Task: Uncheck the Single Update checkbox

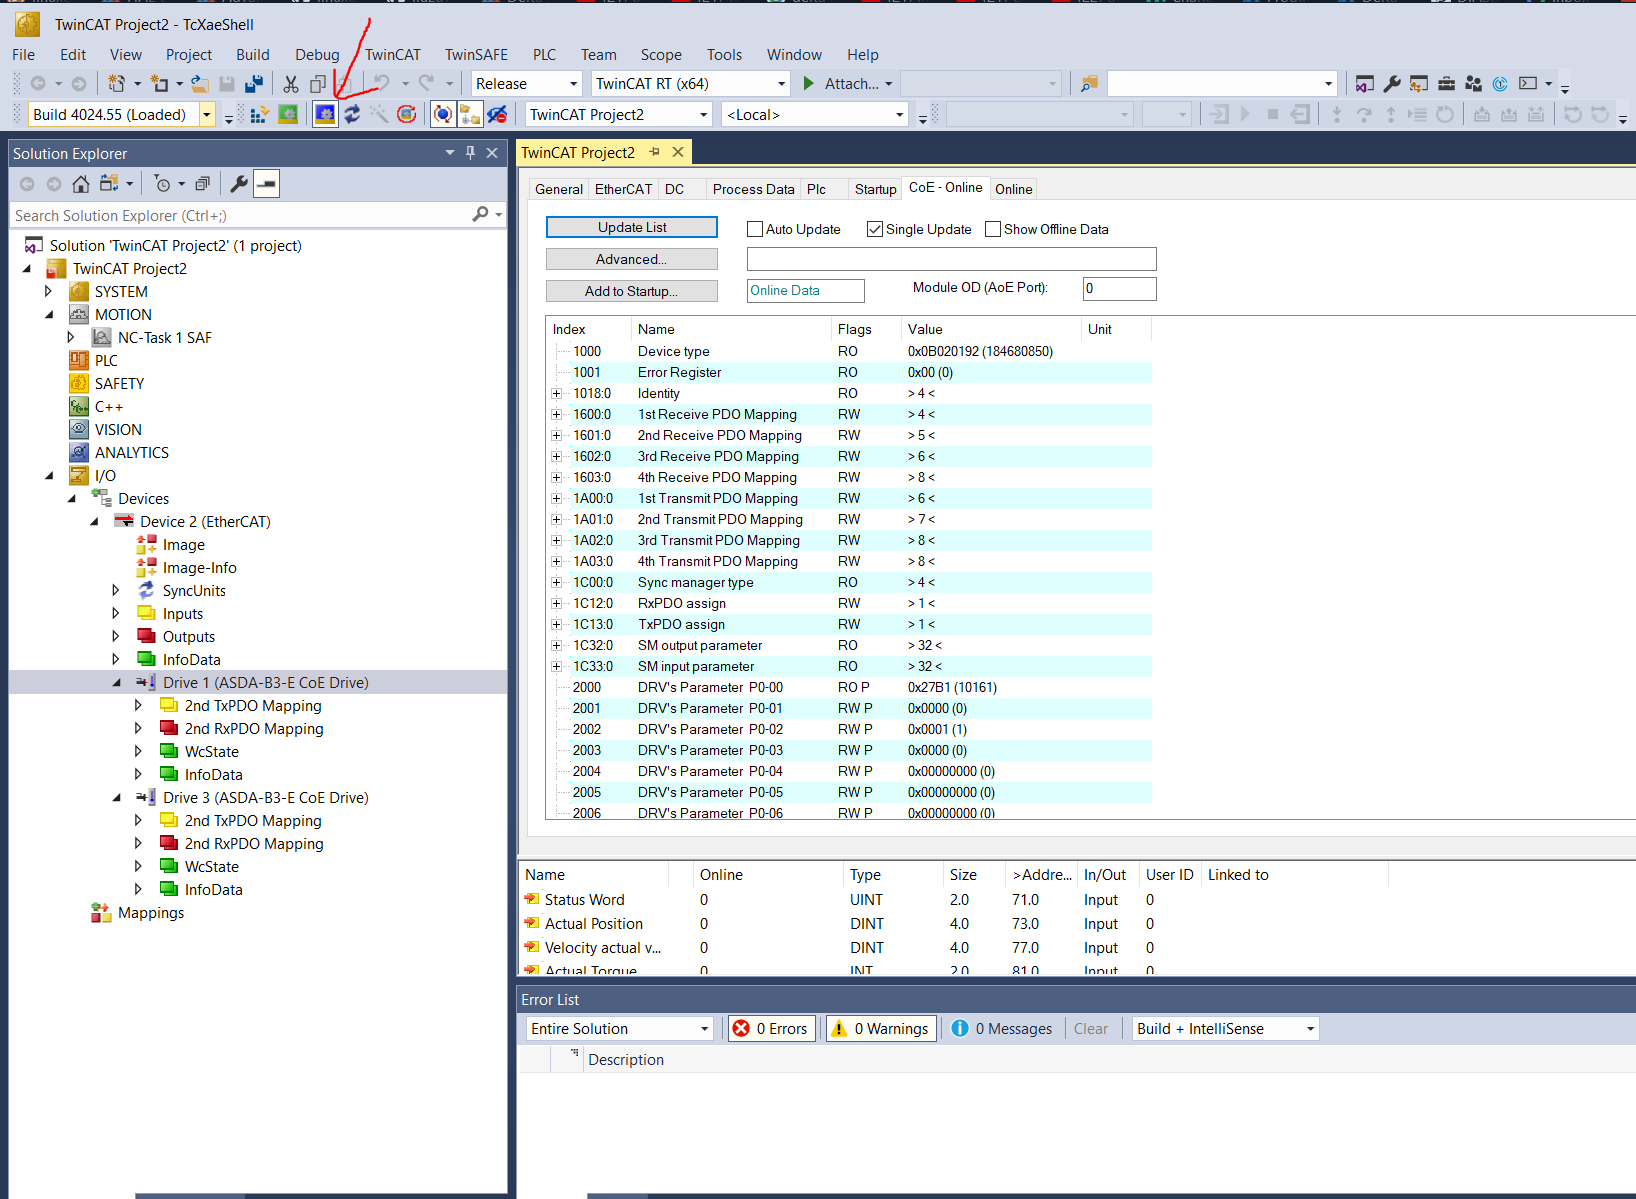Action: click(x=875, y=229)
